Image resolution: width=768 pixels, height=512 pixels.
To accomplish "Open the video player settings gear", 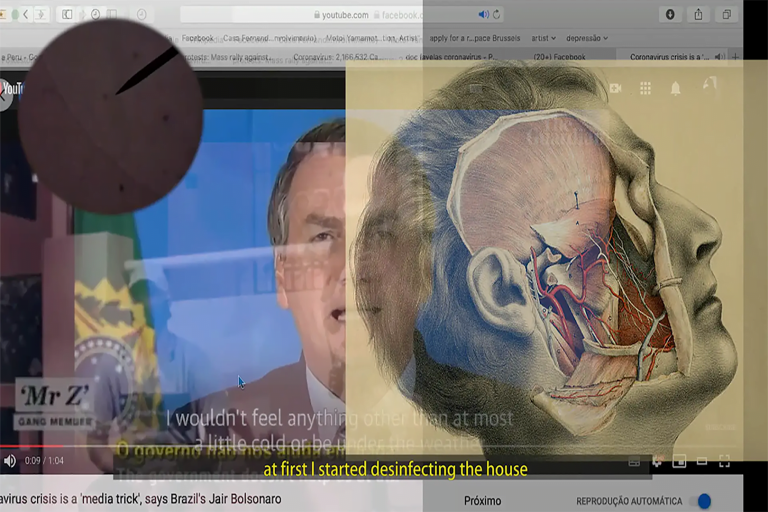I will 657,461.
